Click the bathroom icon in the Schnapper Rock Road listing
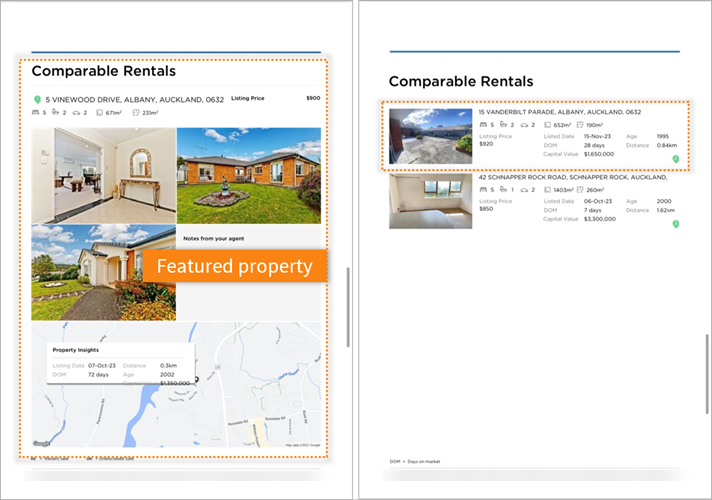The width and height of the screenshot is (712, 500). (x=503, y=189)
